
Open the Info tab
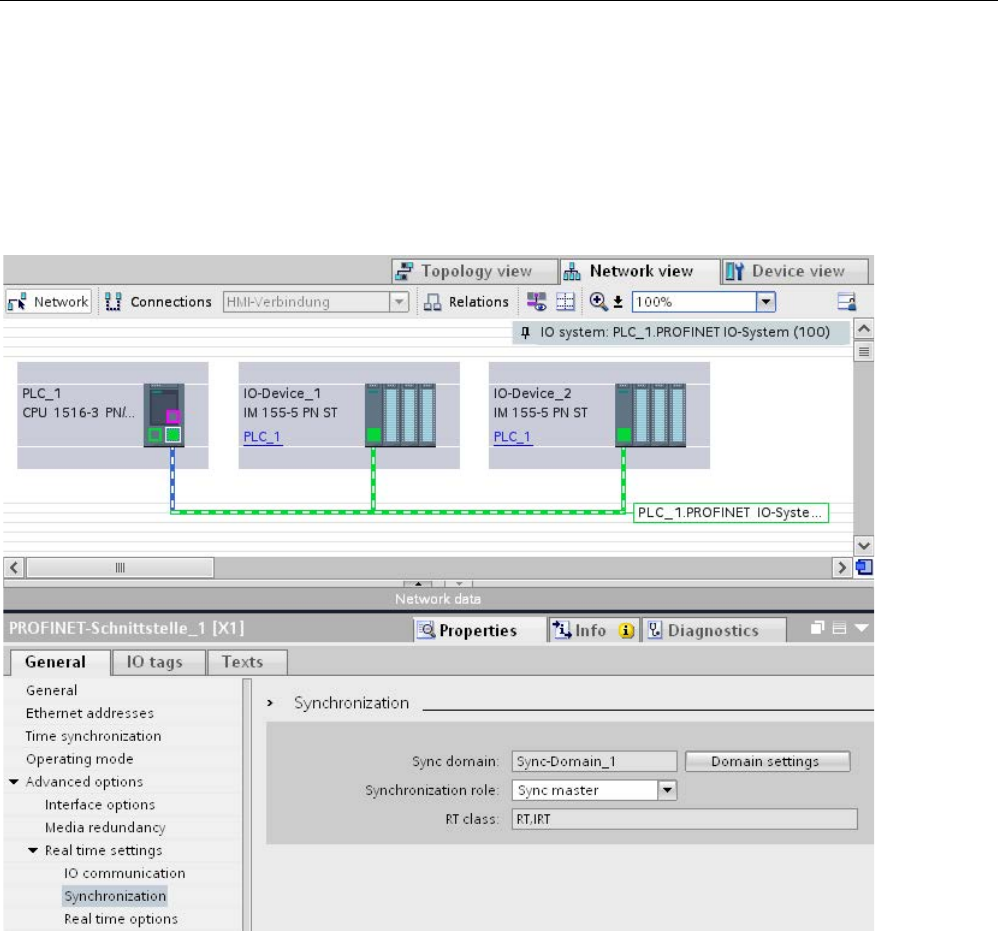[x=594, y=631]
